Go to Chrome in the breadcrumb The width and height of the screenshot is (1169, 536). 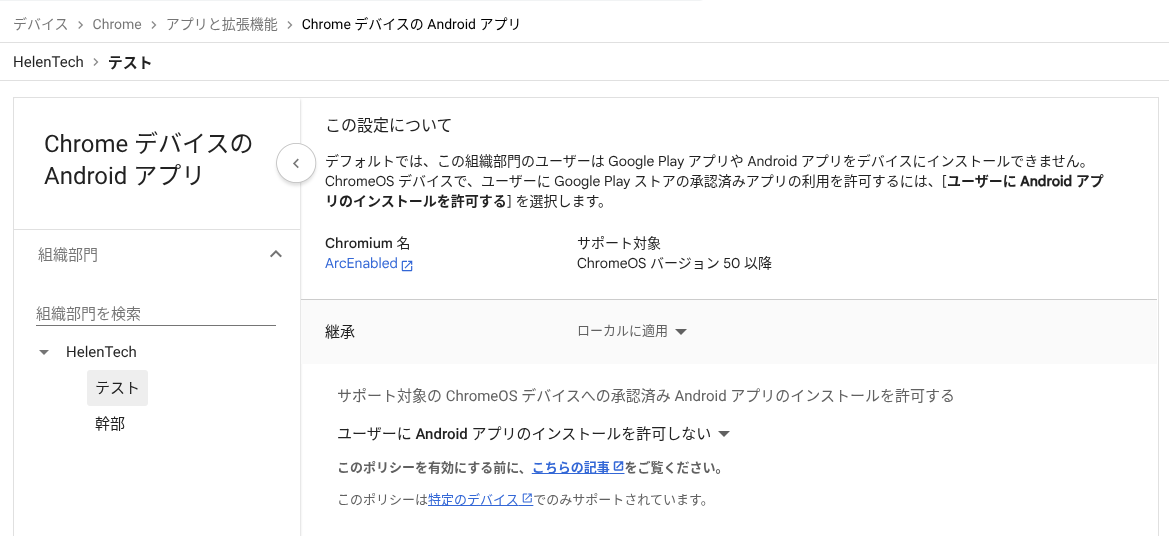coord(117,24)
